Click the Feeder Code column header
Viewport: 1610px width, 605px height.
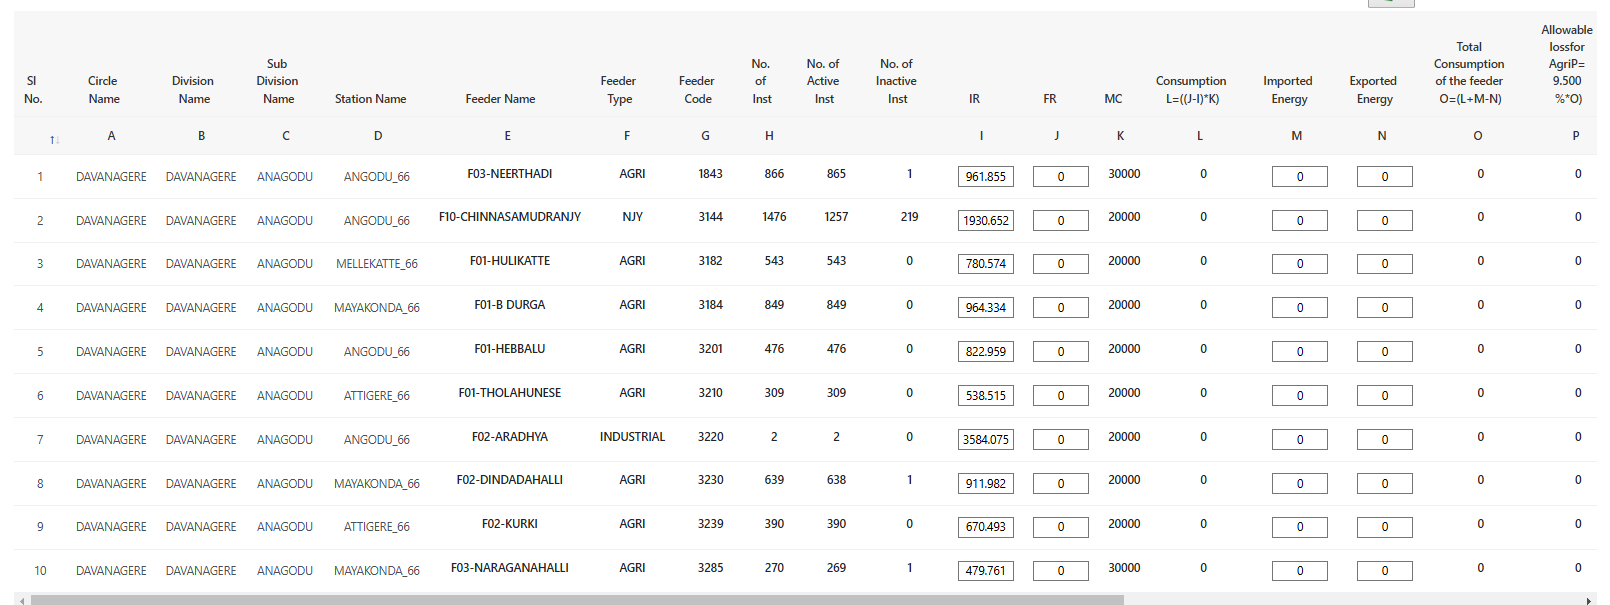click(697, 90)
